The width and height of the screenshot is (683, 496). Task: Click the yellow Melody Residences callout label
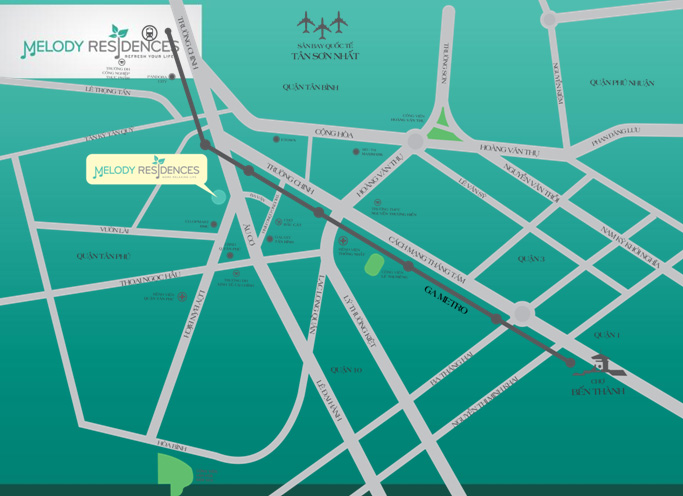147,170
